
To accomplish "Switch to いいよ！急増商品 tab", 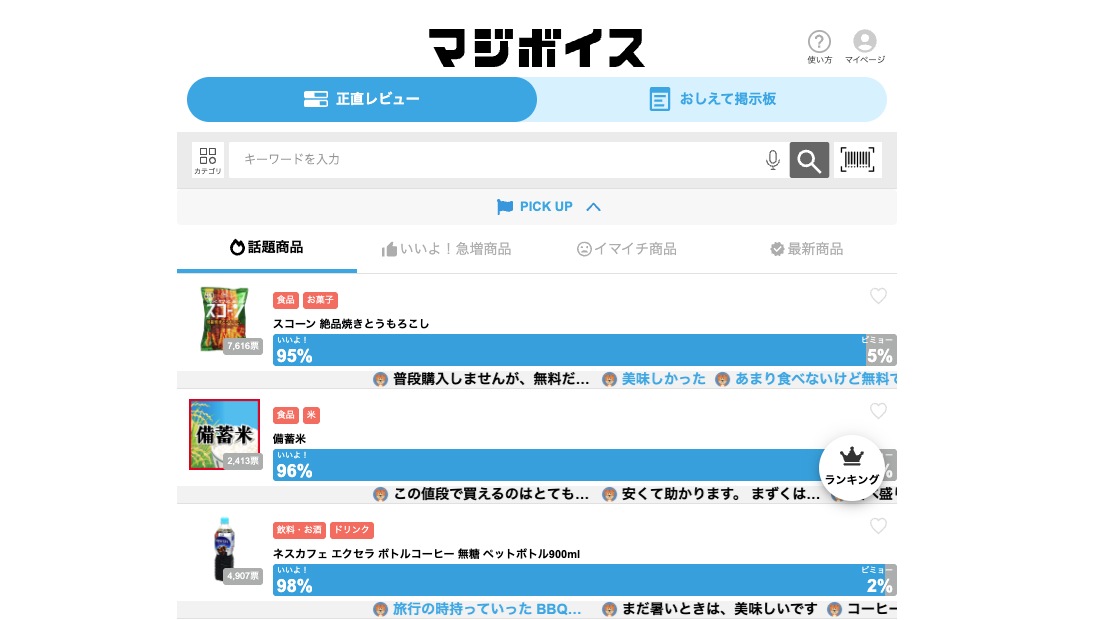I will tap(446, 249).
